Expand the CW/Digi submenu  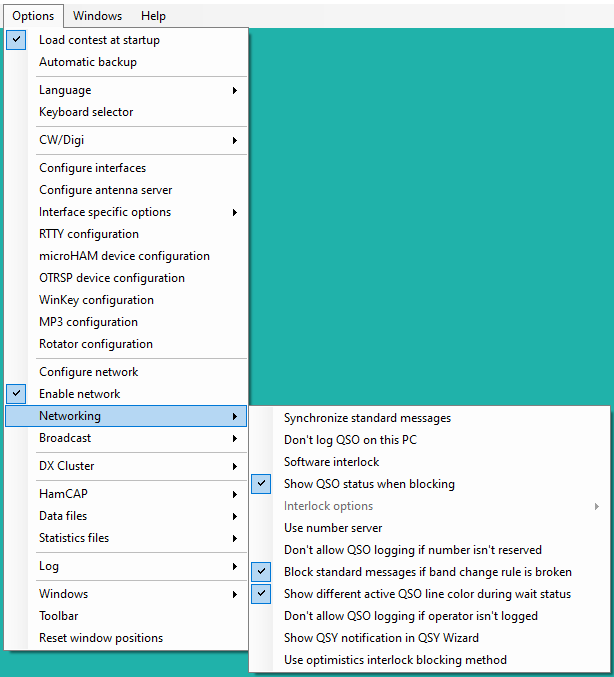point(126,140)
